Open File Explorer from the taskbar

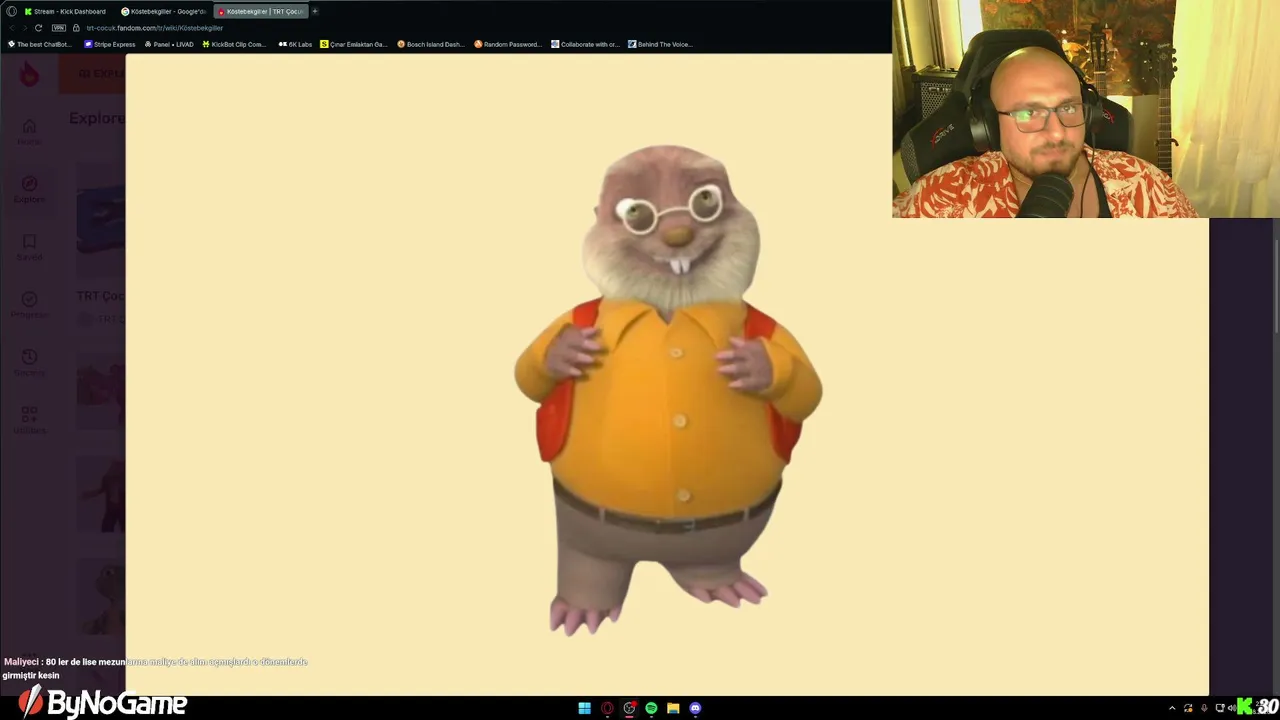[673, 708]
